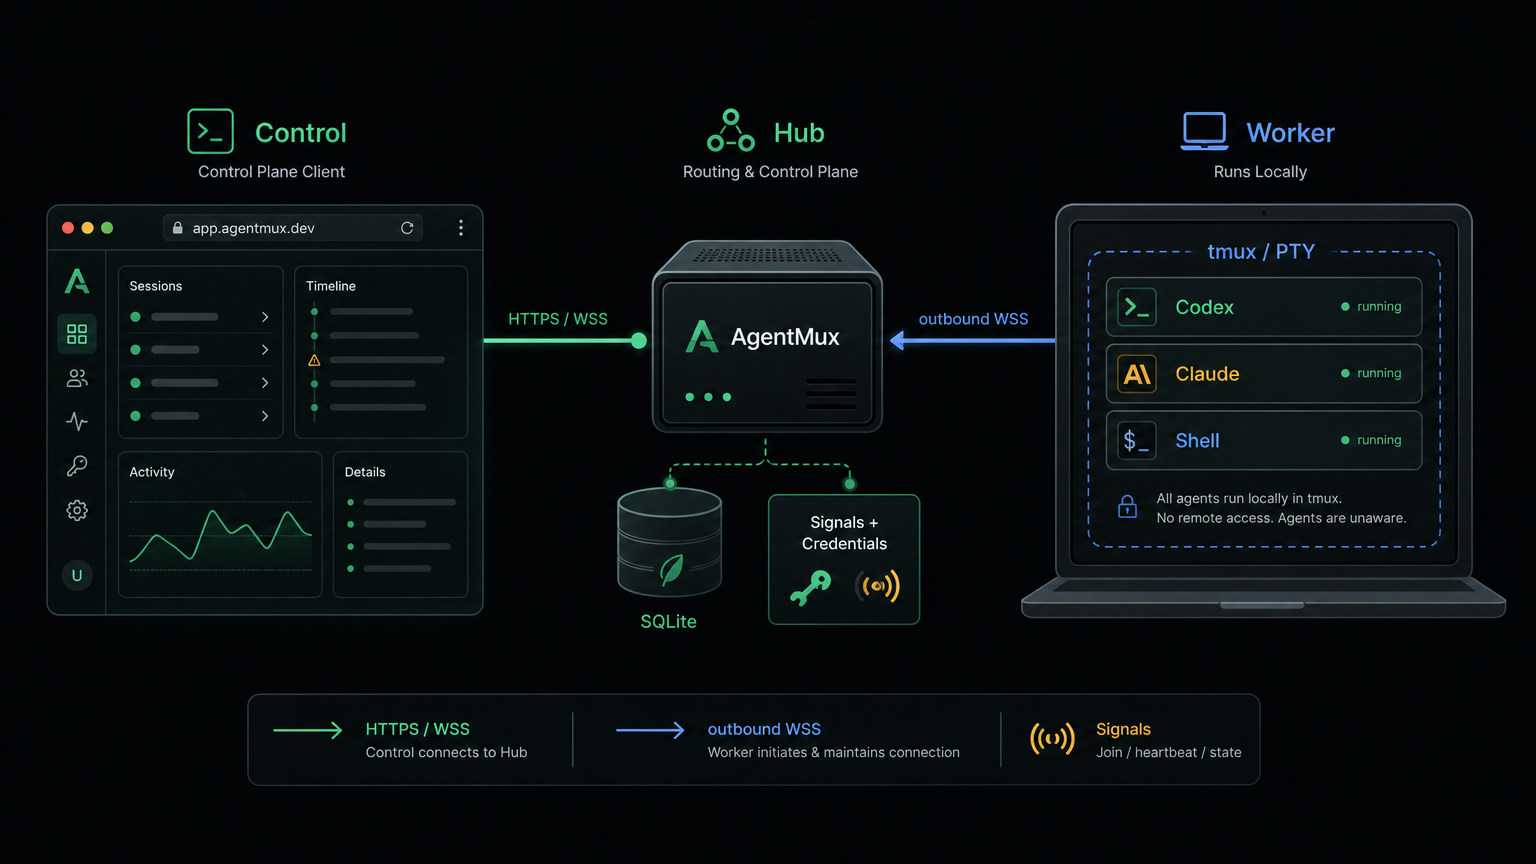The image size is (1536, 864).
Task: Click the Control Plane Client subtitle
Action: pos(271,172)
